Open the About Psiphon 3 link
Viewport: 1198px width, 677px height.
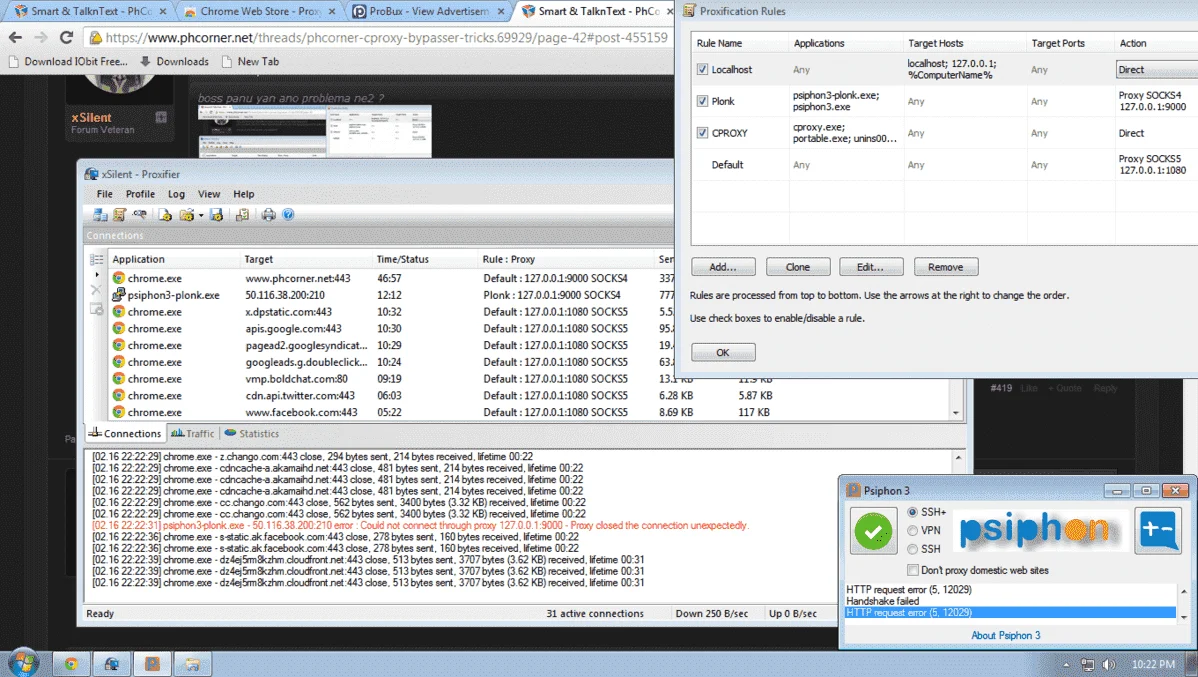(x=1005, y=635)
